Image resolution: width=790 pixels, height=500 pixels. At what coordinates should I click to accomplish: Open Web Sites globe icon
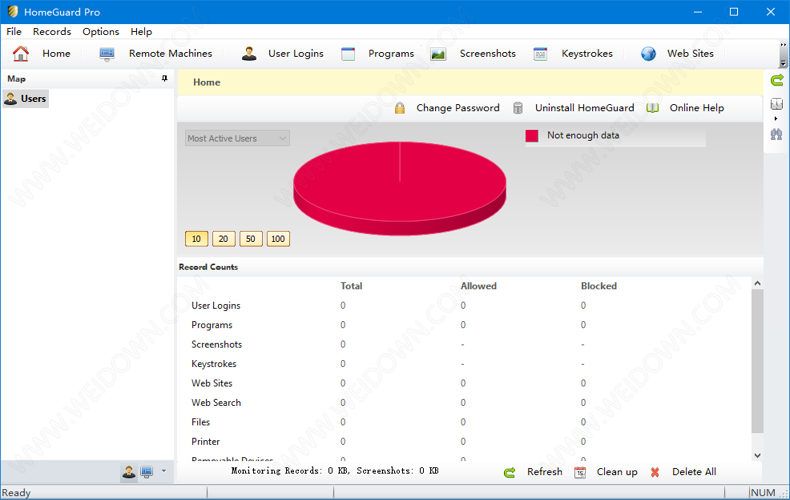(648, 54)
